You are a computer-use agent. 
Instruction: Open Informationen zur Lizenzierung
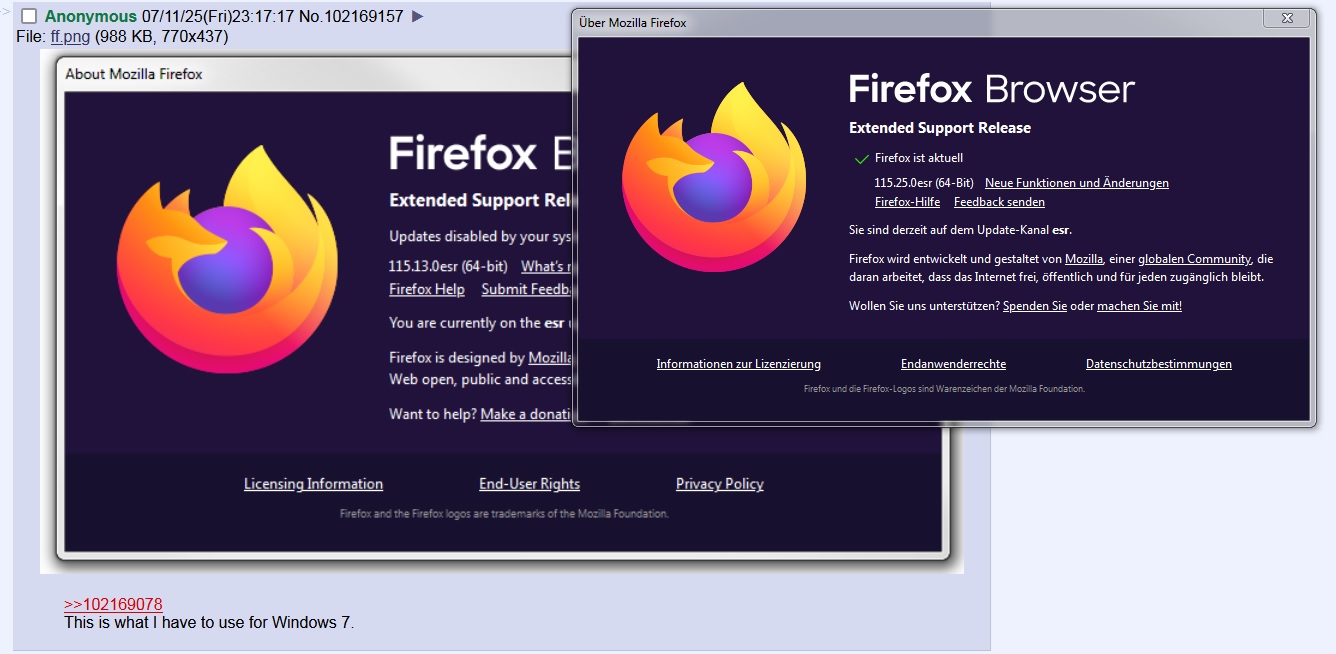click(x=738, y=364)
